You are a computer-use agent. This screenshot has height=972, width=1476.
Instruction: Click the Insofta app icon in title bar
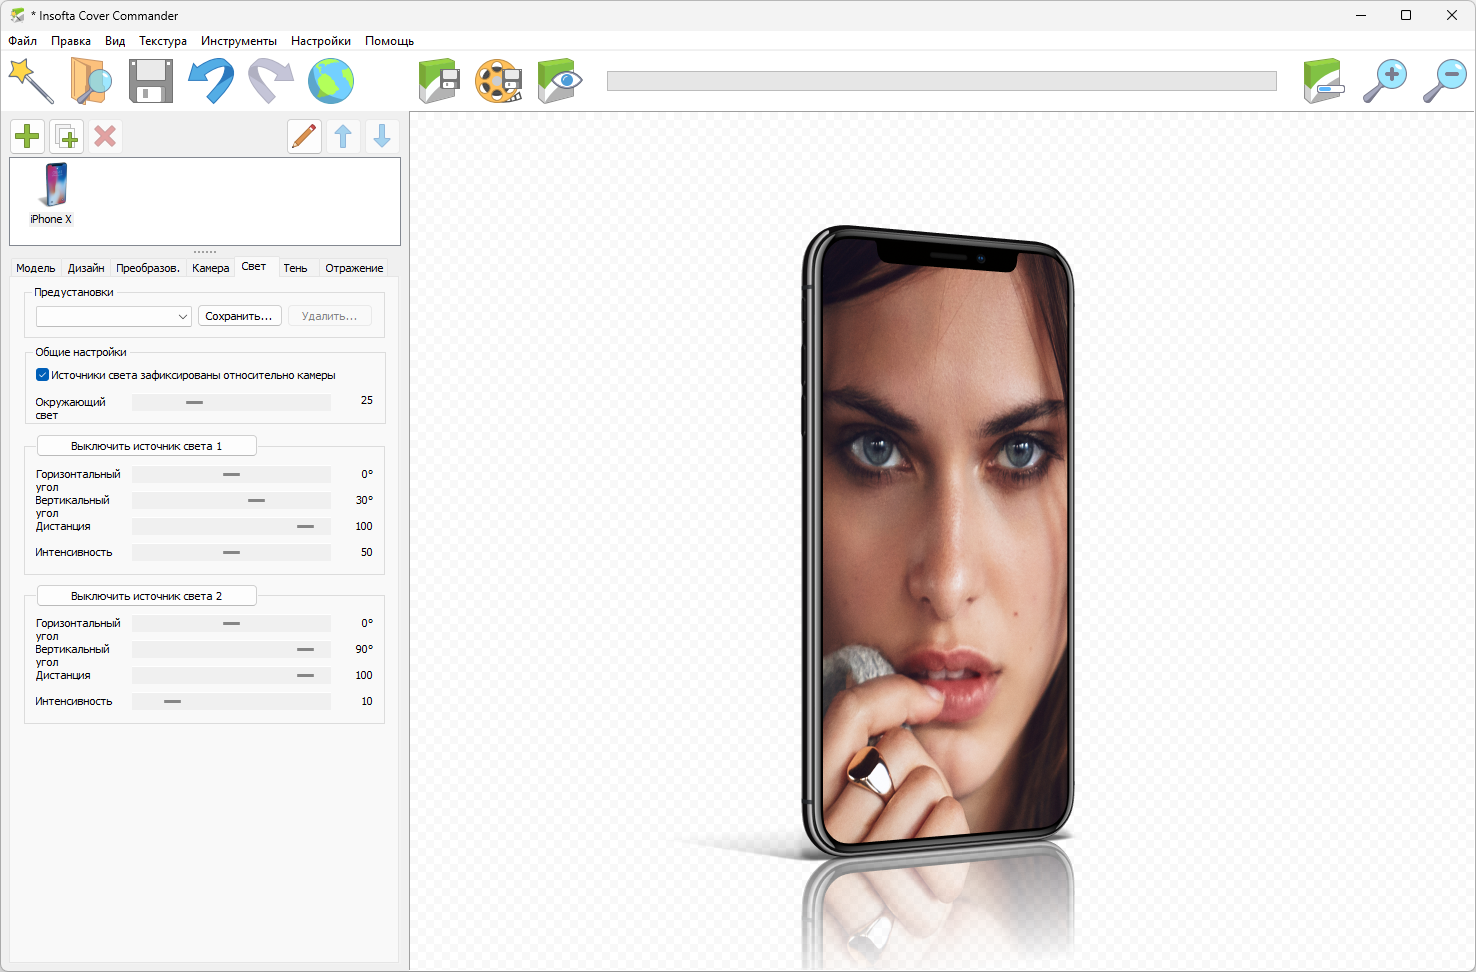click(x=17, y=15)
